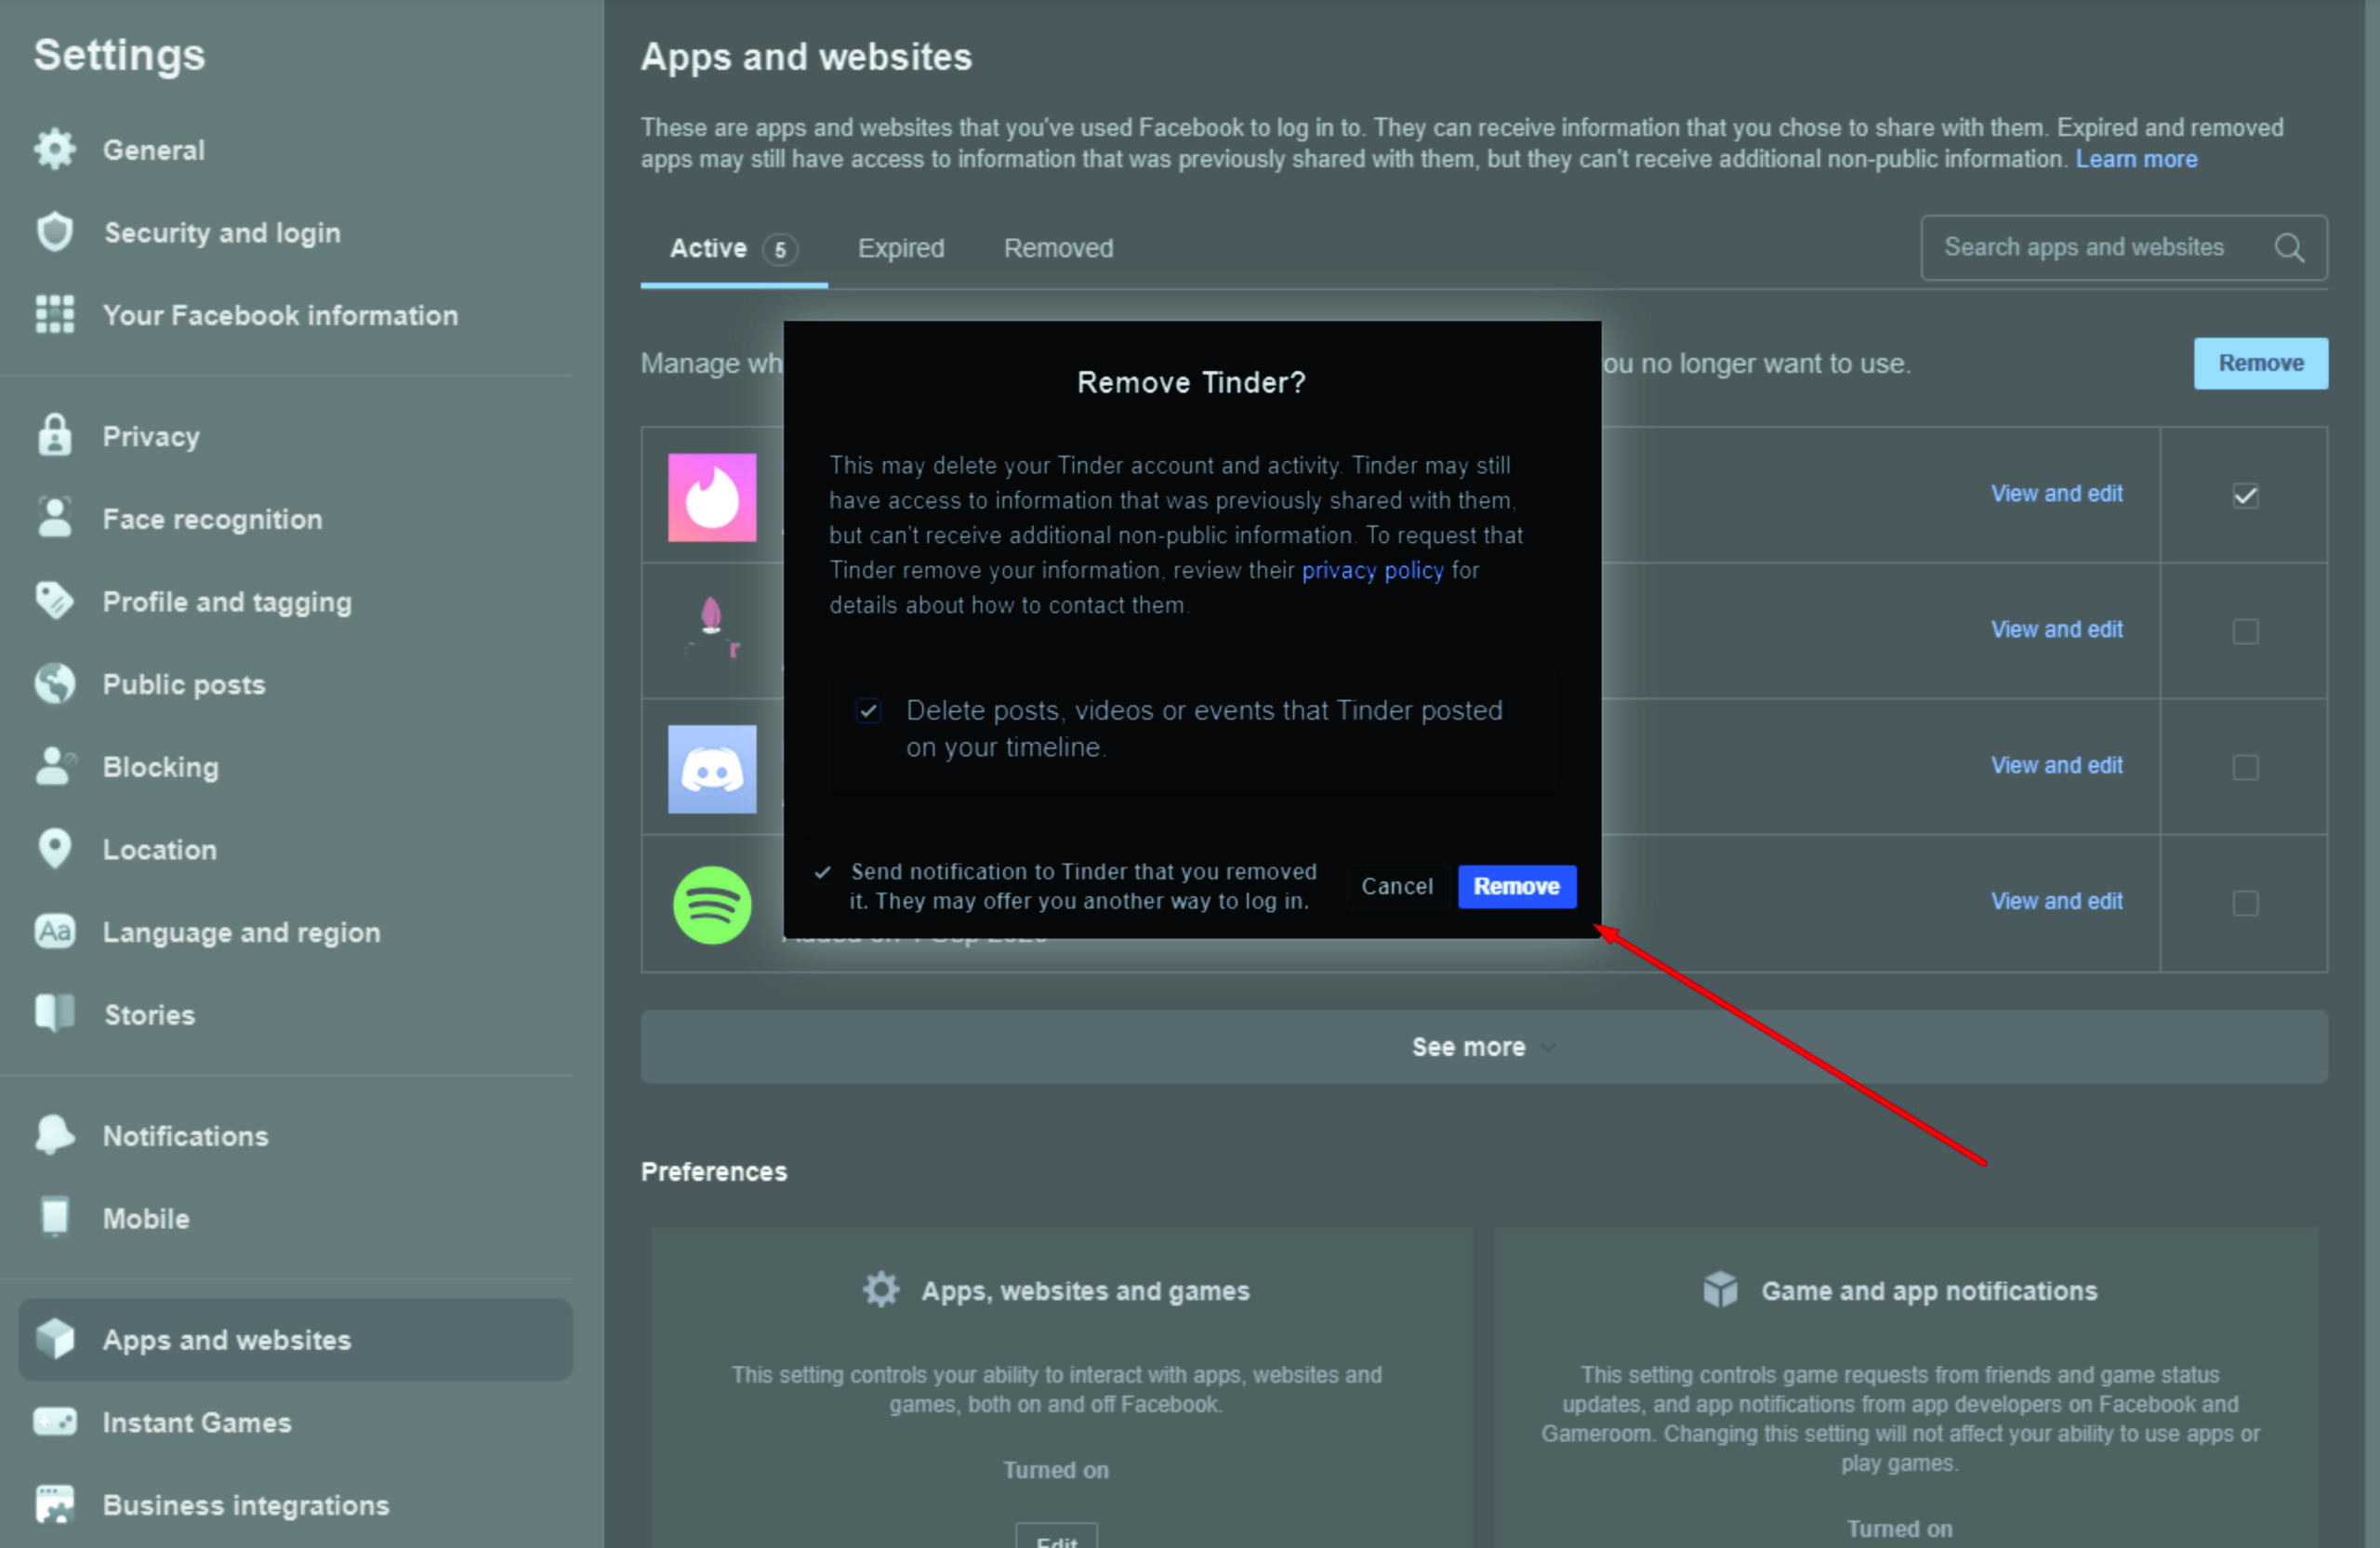
Task: Open Security and login settings
Action: coord(222,233)
